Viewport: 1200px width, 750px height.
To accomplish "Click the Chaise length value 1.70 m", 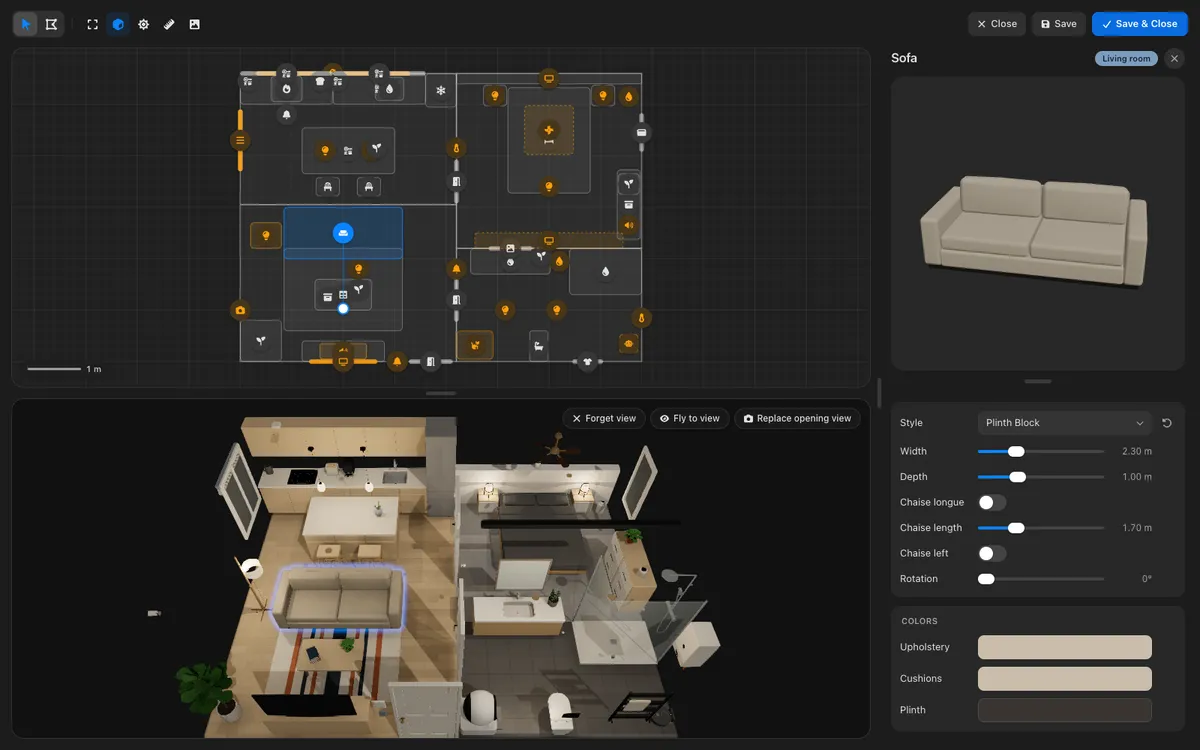I will [1137, 528].
